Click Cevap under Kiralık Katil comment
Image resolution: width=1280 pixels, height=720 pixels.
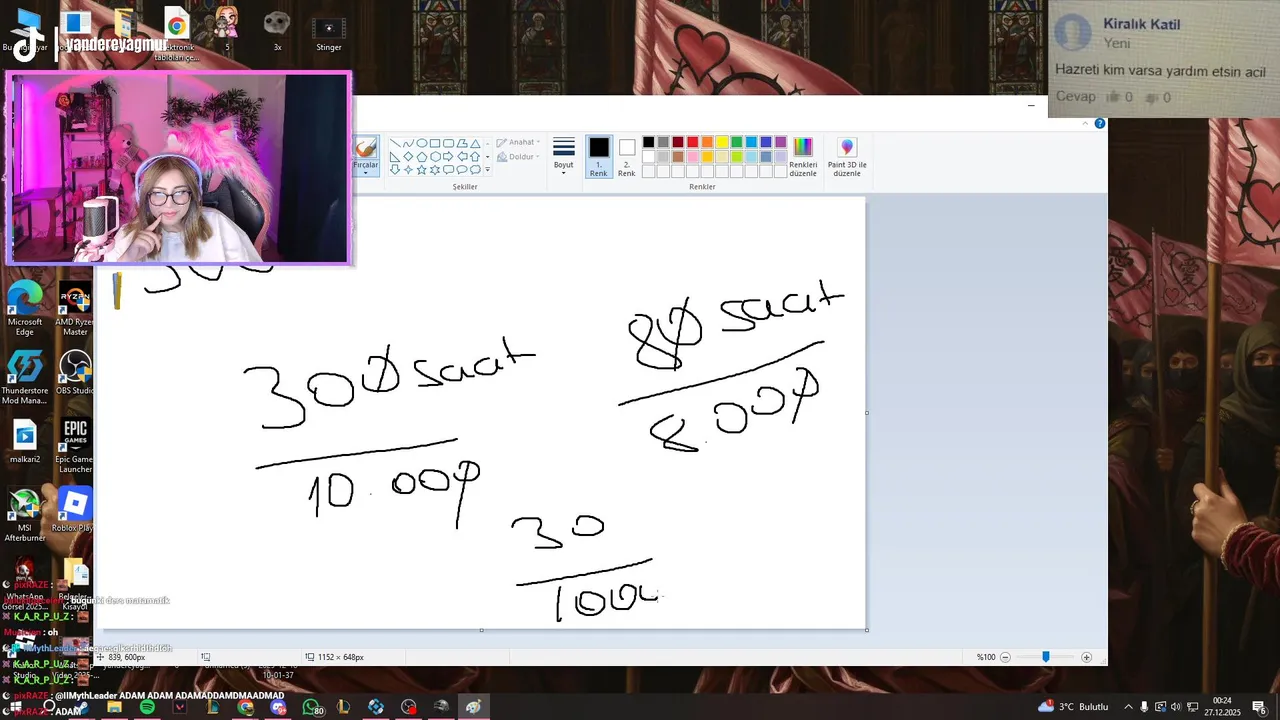pyautogui.click(x=1076, y=97)
